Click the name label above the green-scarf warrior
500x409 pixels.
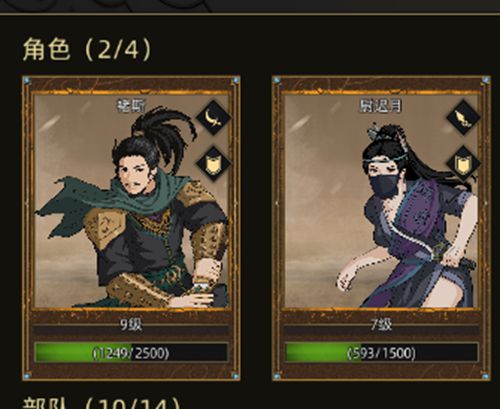click(131, 106)
